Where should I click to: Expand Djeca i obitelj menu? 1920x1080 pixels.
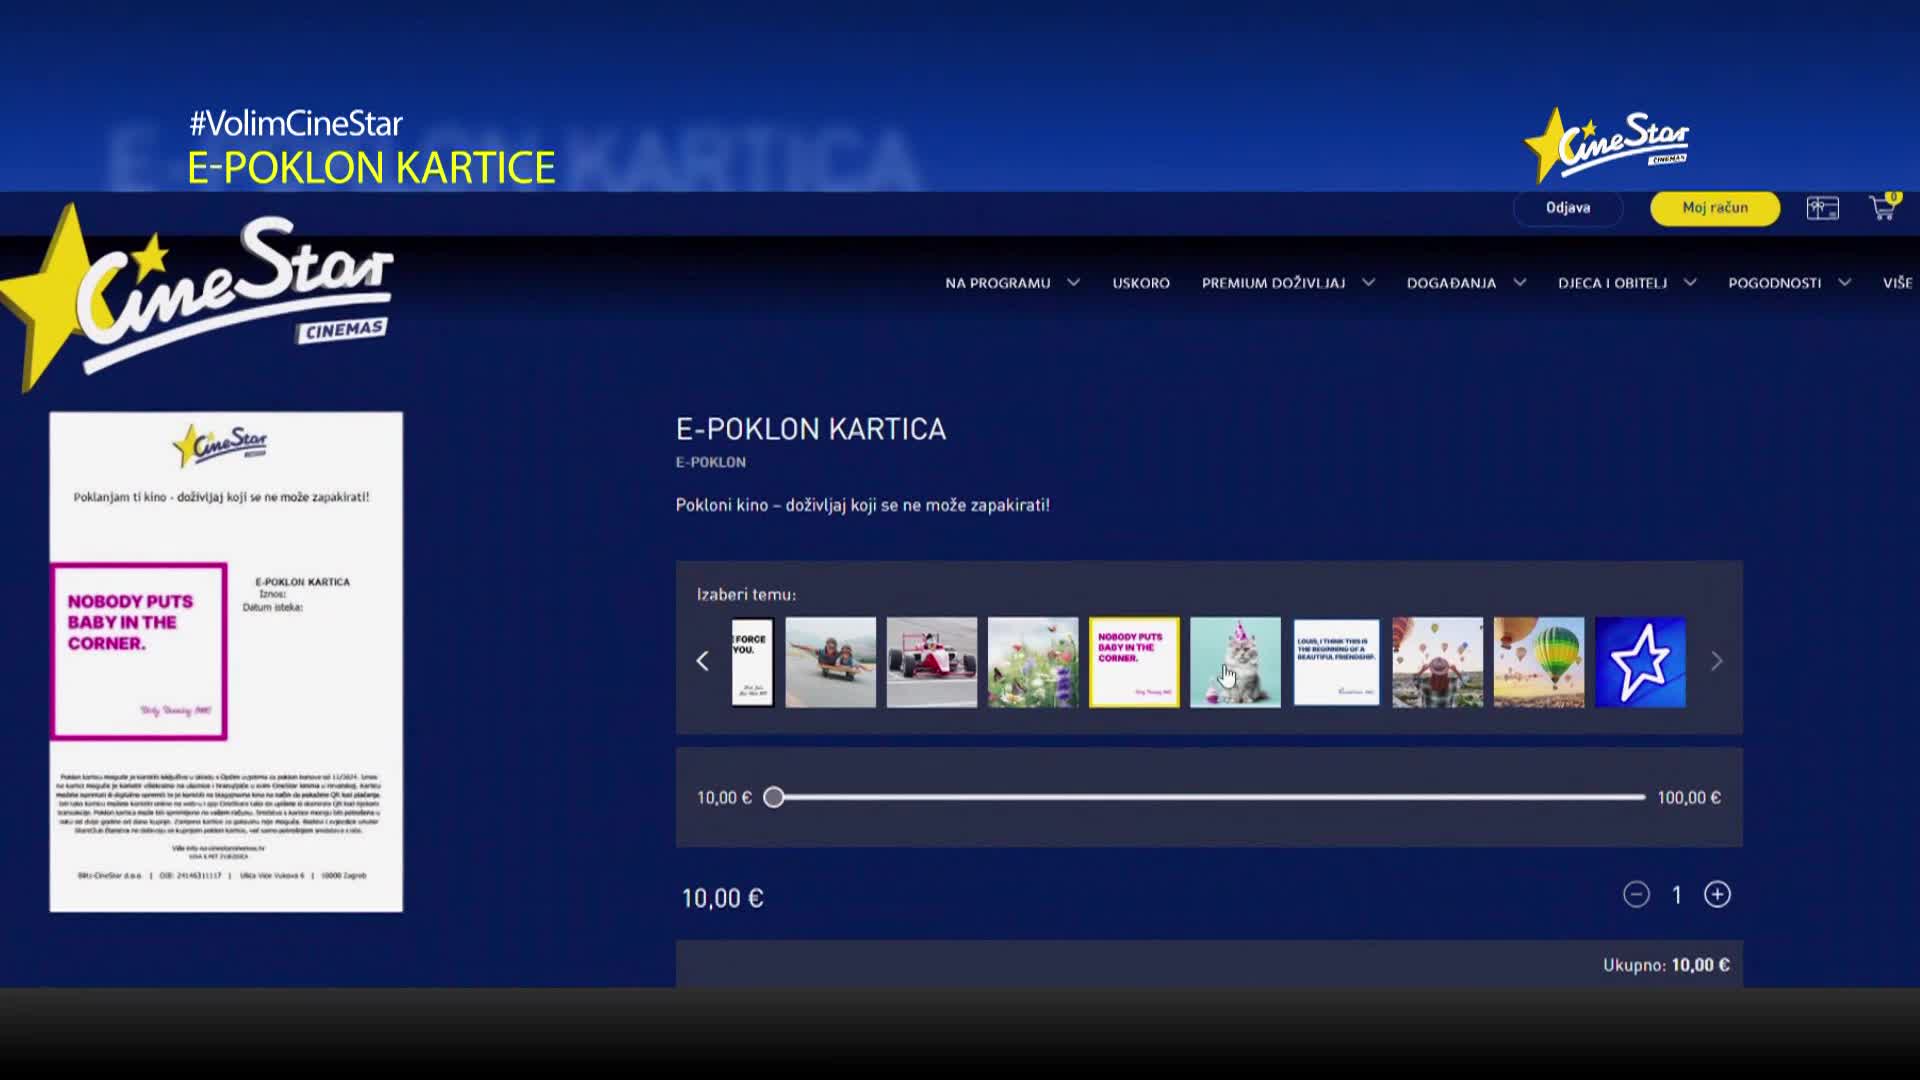[x=1627, y=283]
